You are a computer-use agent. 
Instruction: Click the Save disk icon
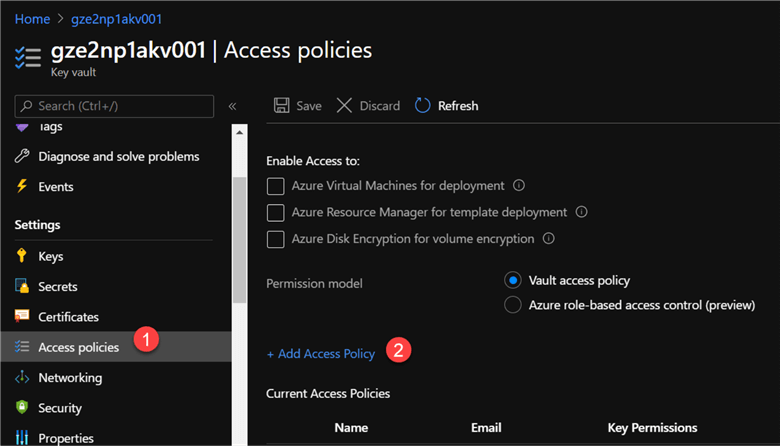pyautogui.click(x=282, y=106)
